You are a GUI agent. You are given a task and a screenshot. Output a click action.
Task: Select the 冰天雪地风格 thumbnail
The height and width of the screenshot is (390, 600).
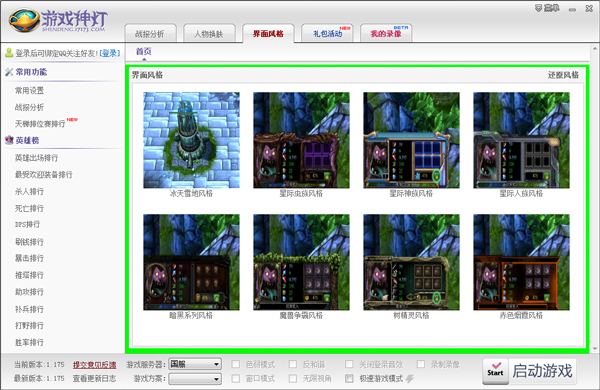pos(191,140)
